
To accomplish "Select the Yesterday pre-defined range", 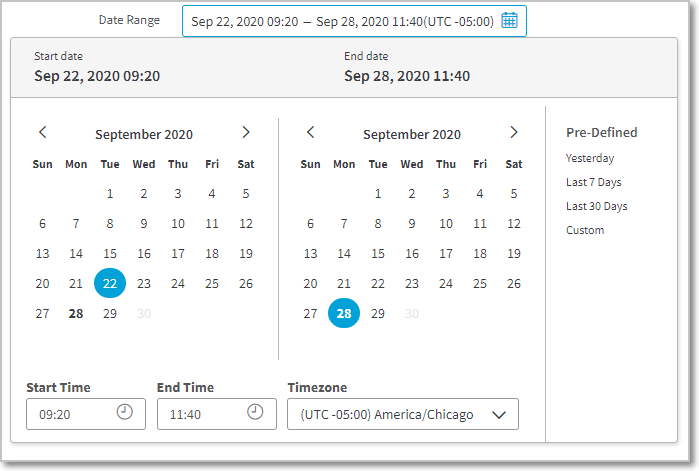I will tap(590, 158).
